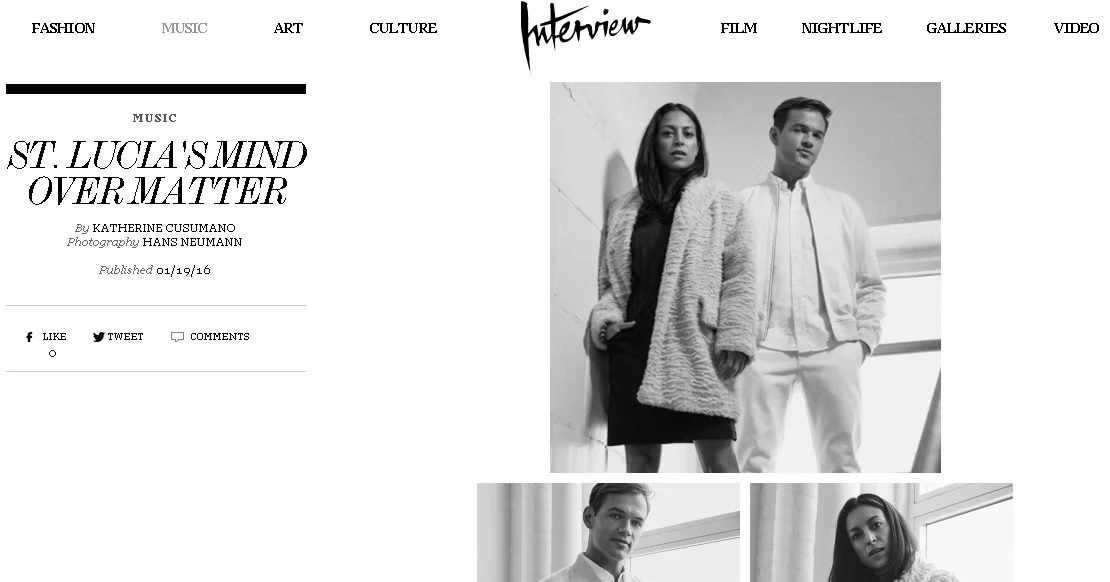Go to the Nightlife section
The height and width of the screenshot is (582, 1110).
(x=841, y=28)
